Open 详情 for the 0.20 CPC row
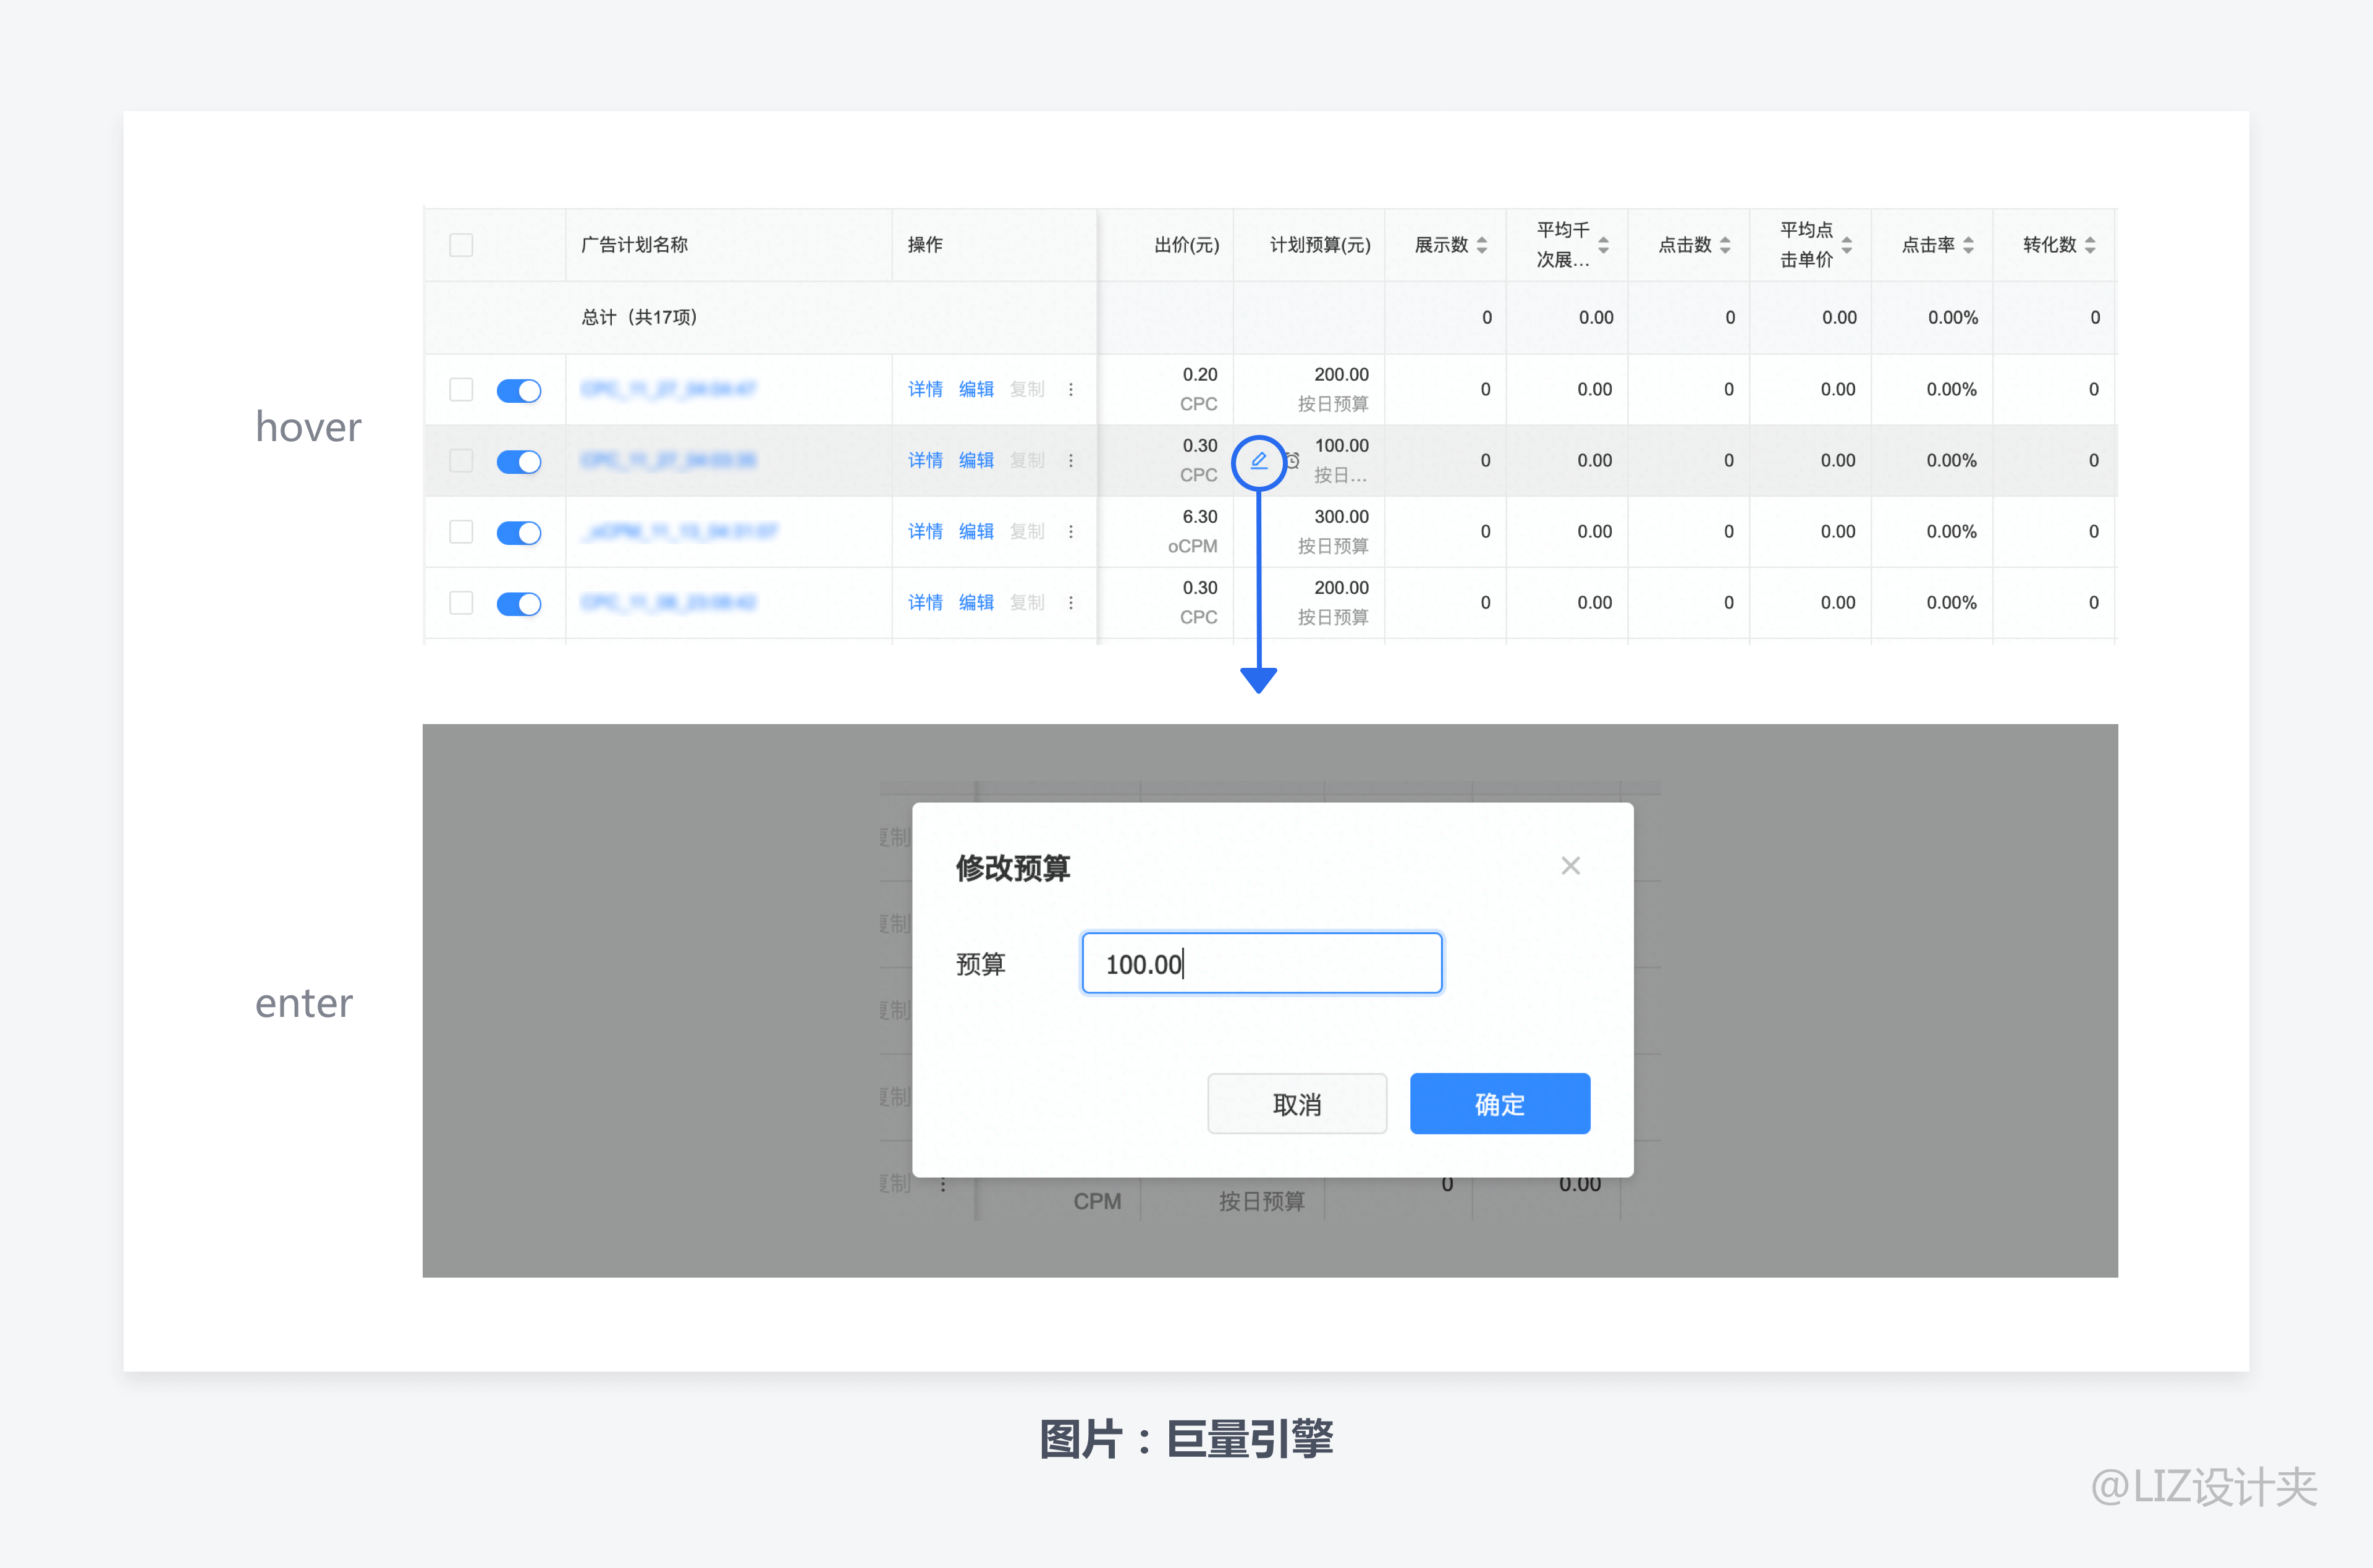 coord(925,389)
